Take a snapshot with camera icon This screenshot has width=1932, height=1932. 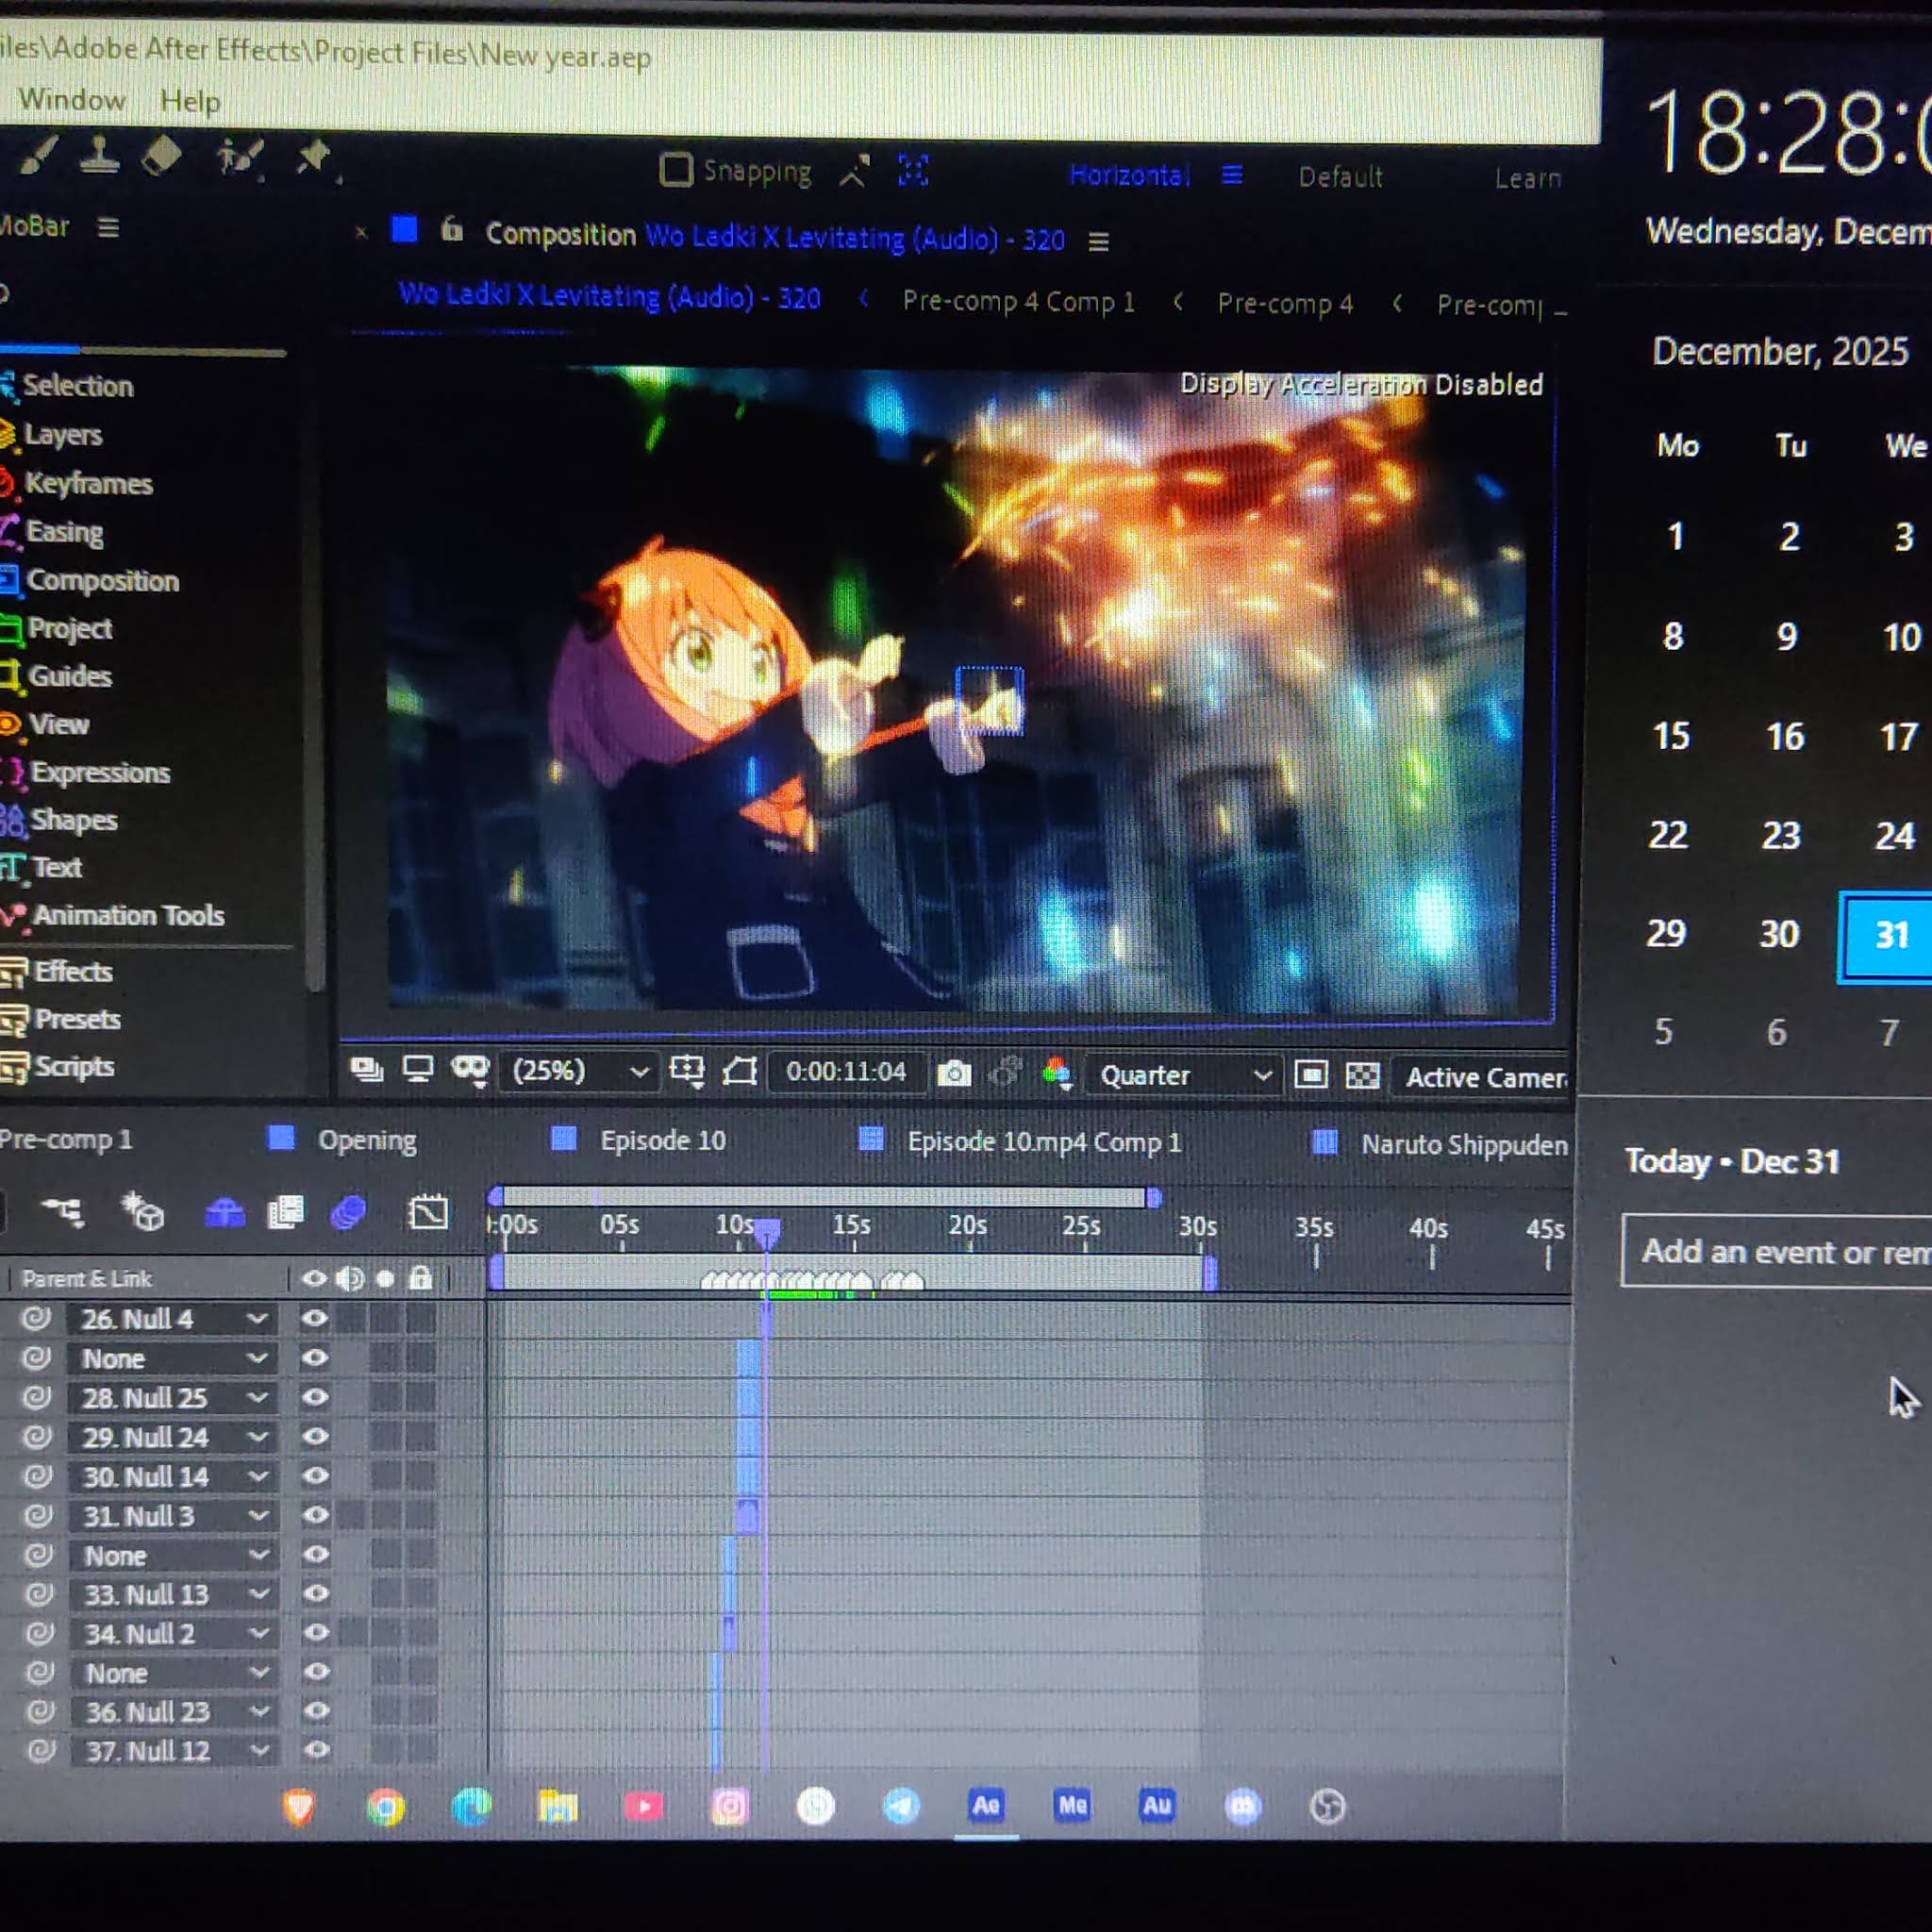pos(954,1074)
